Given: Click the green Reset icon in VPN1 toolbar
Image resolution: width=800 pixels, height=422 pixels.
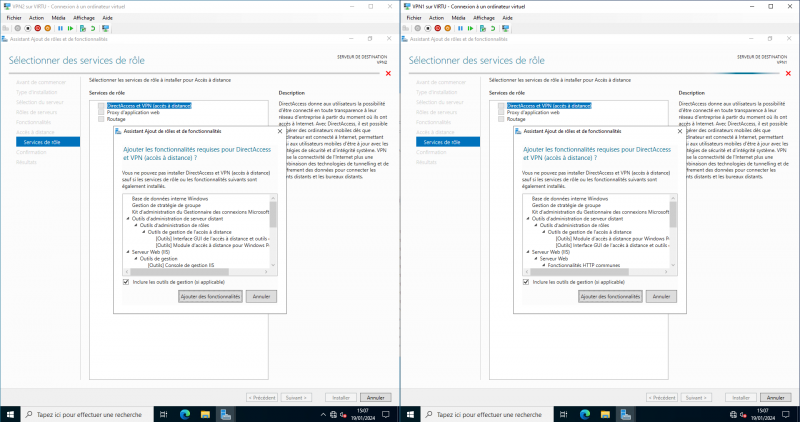Looking at the screenshot, I should point(470,29).
